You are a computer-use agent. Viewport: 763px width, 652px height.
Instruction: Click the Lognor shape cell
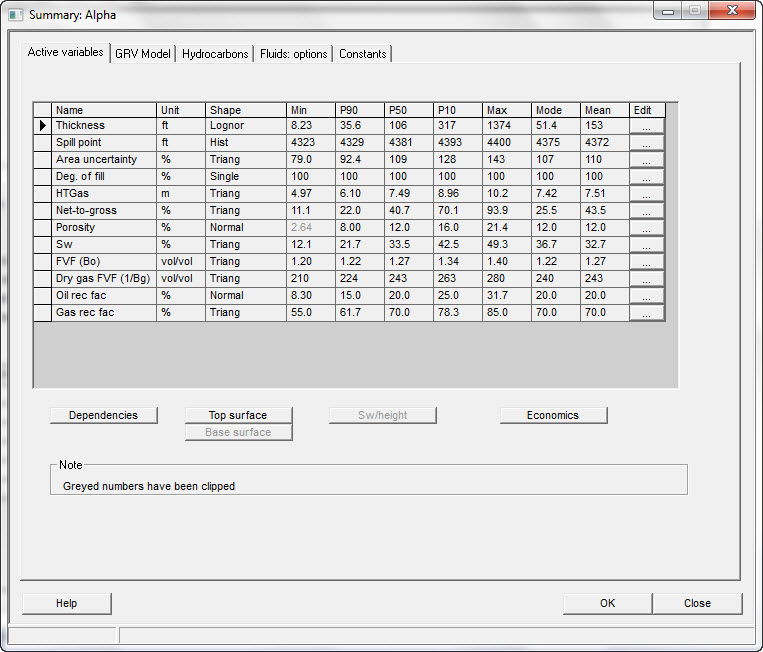[x=246, y=126]
